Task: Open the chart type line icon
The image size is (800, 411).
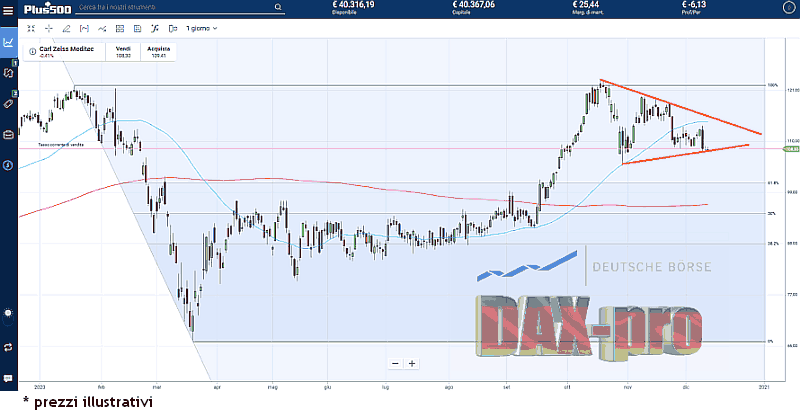Action: 102,29
